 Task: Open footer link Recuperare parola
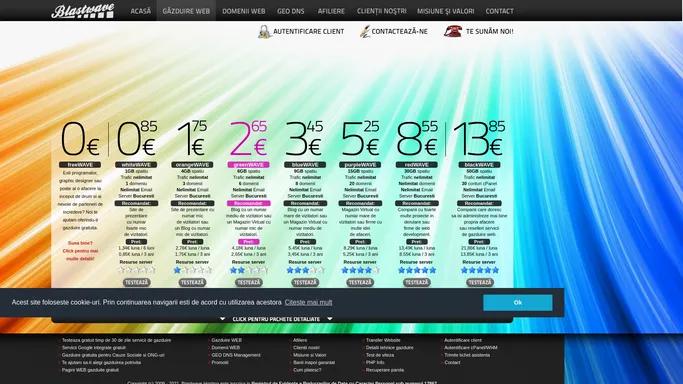(x=385, y=370)
